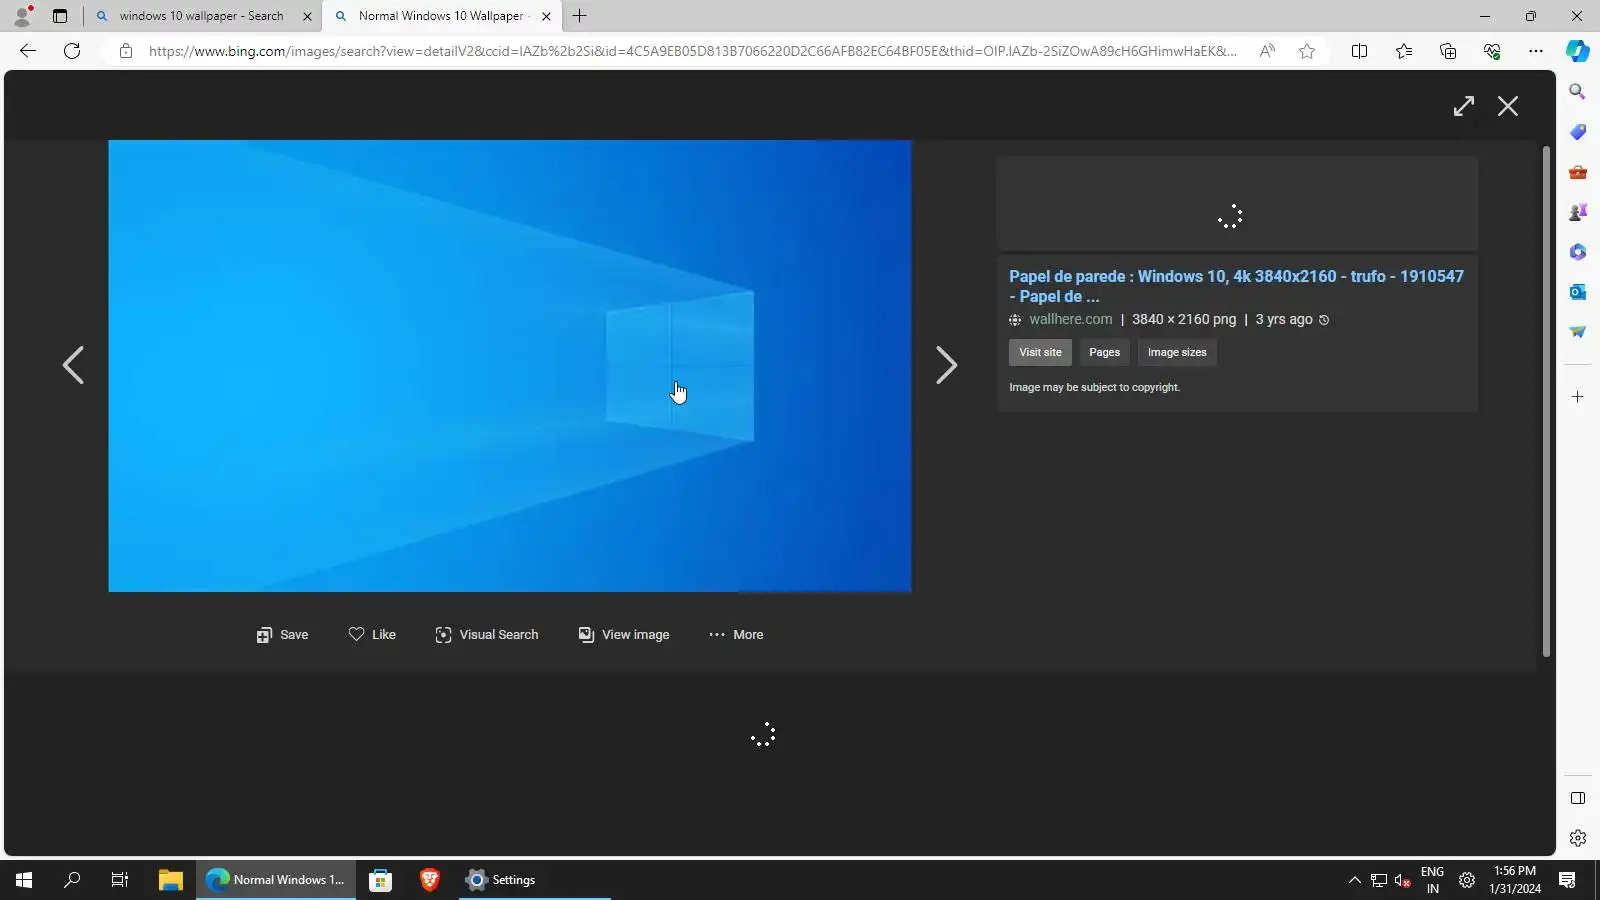Click the image viewer vertical scrollbar
The width and height of the screenshot is (1600, 900).
(x=1546, y=402)
